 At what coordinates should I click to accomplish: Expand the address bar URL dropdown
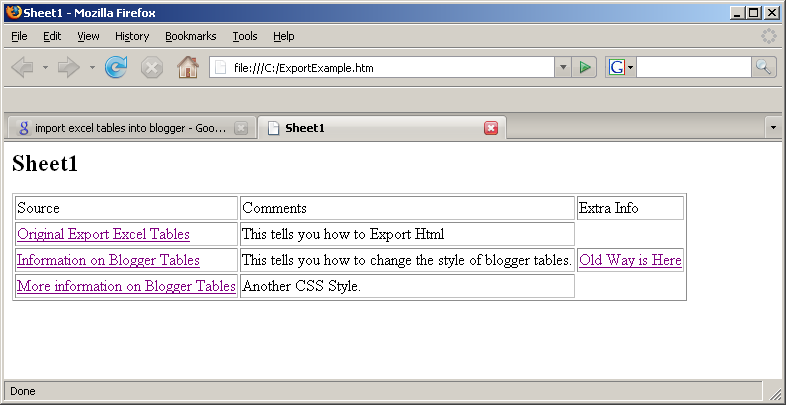563,67
